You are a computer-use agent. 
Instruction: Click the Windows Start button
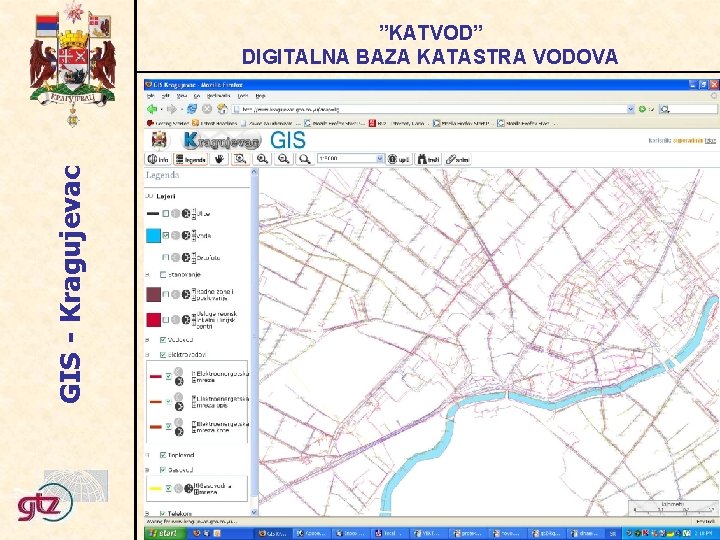[x=165, y=533]
